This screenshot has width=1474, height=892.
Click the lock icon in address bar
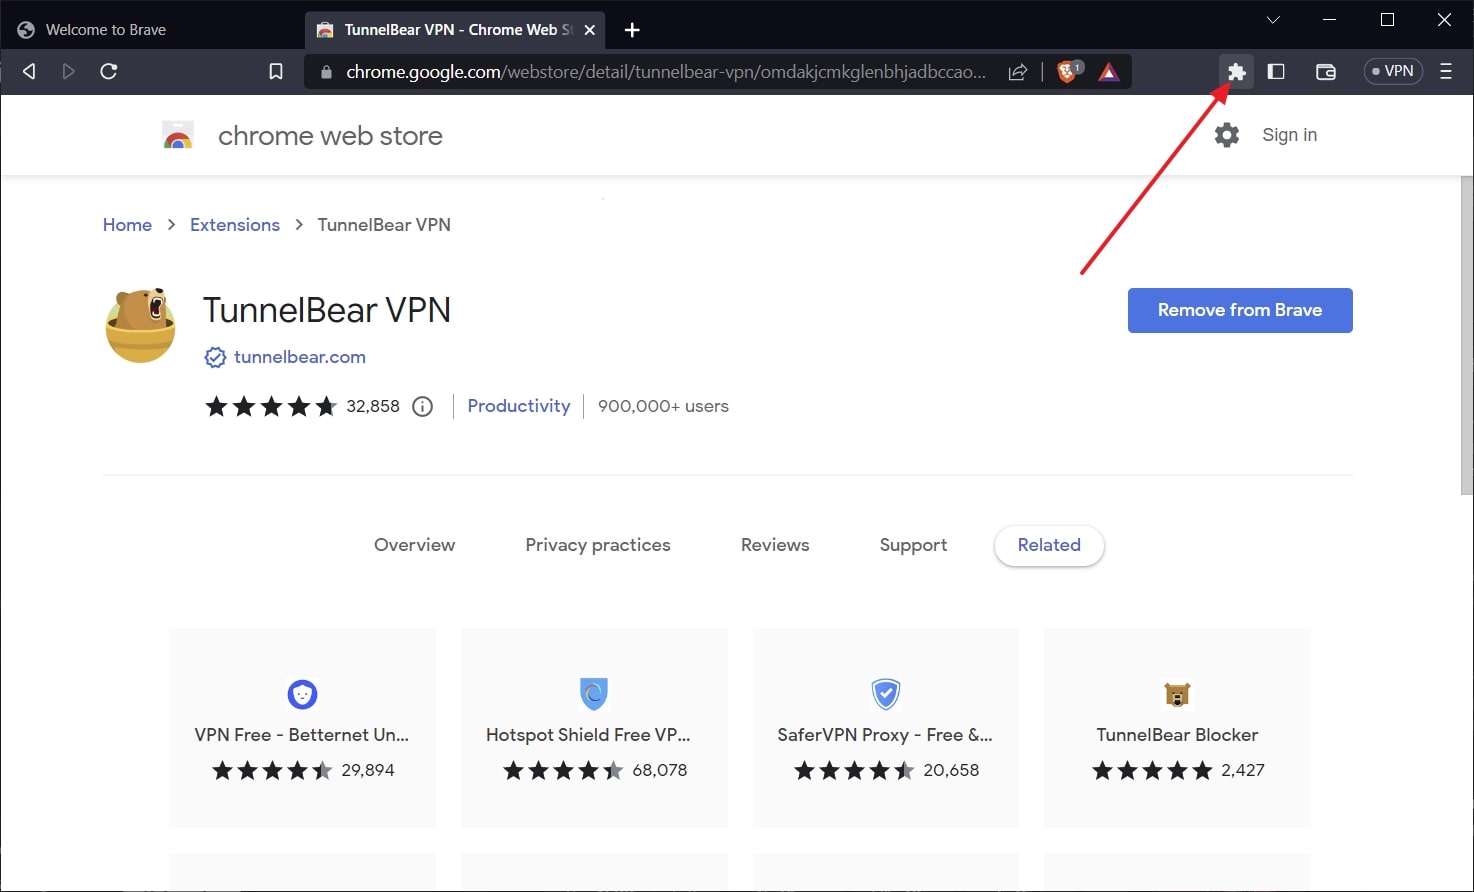tap(325, 72)
